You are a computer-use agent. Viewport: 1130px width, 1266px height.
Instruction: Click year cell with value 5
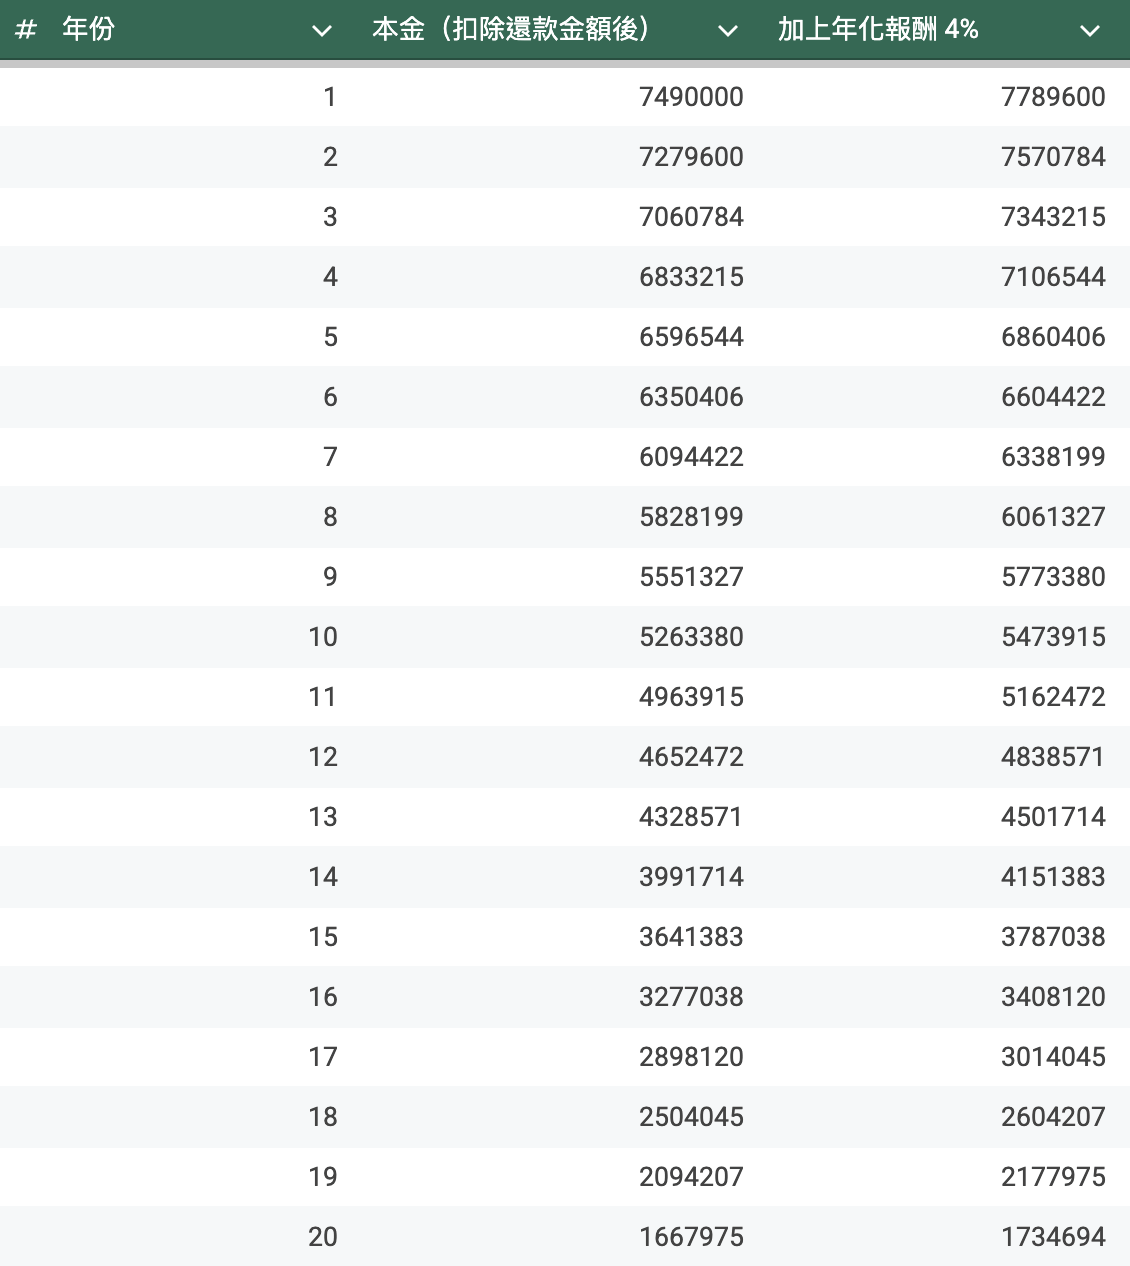[330, 337]
